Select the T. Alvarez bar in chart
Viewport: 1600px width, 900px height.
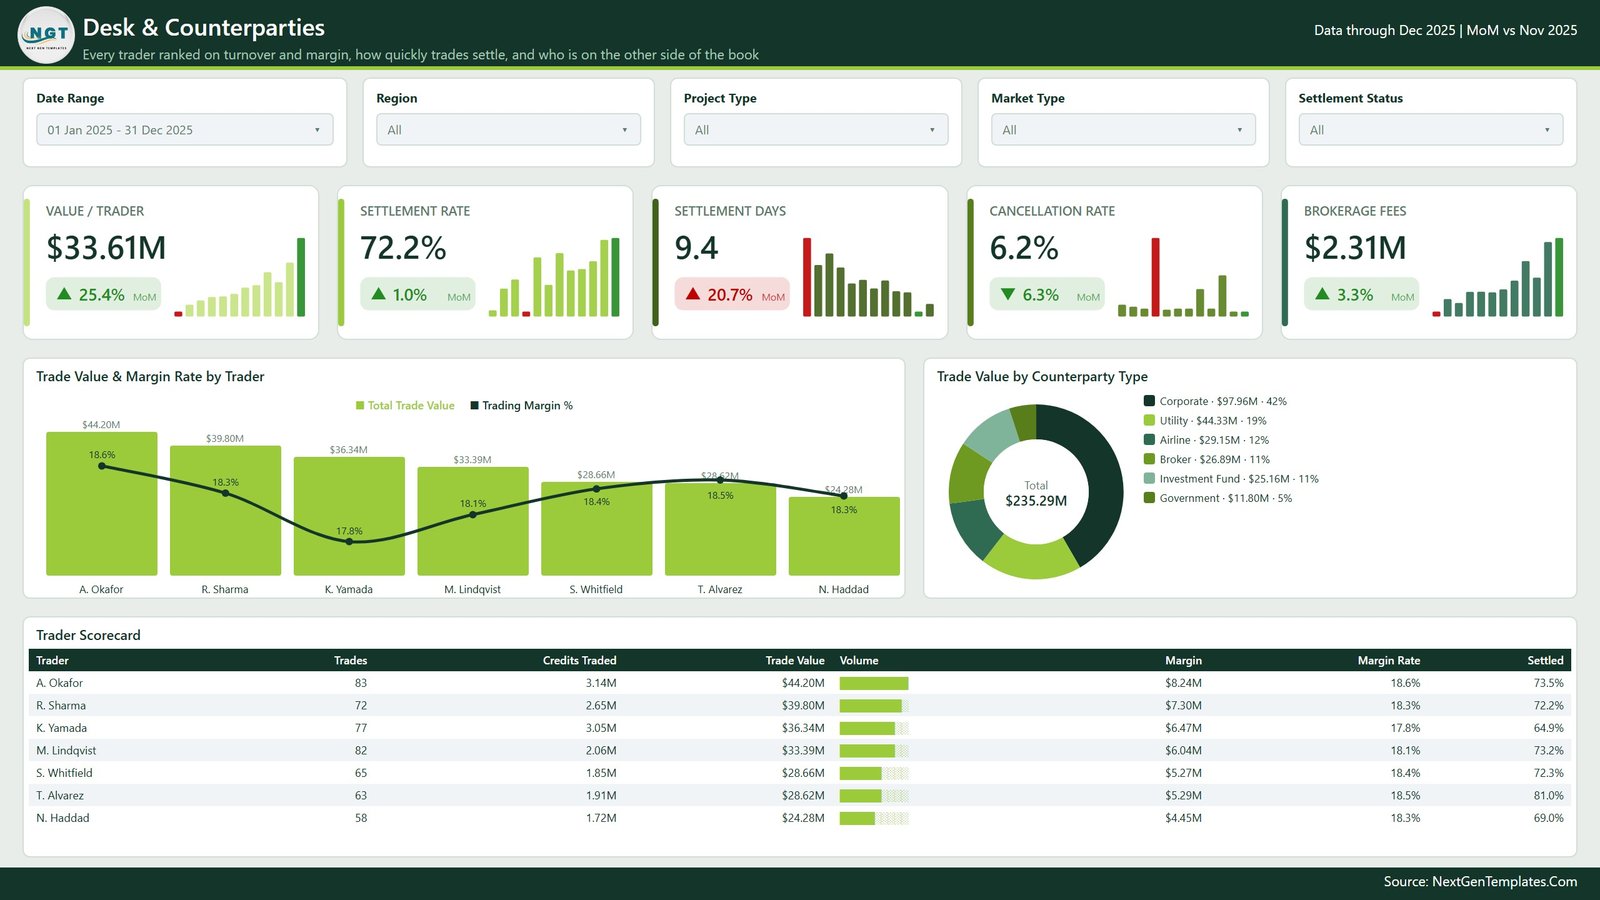pyautogui.click(x=720, y=529)
